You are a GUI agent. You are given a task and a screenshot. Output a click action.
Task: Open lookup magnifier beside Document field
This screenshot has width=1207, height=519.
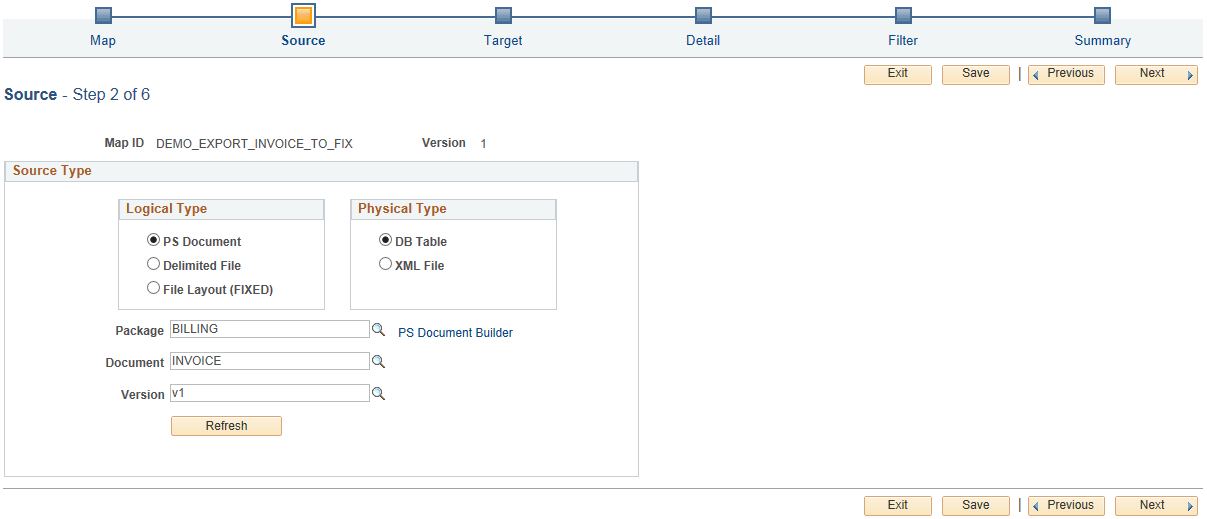click(378, 362)
